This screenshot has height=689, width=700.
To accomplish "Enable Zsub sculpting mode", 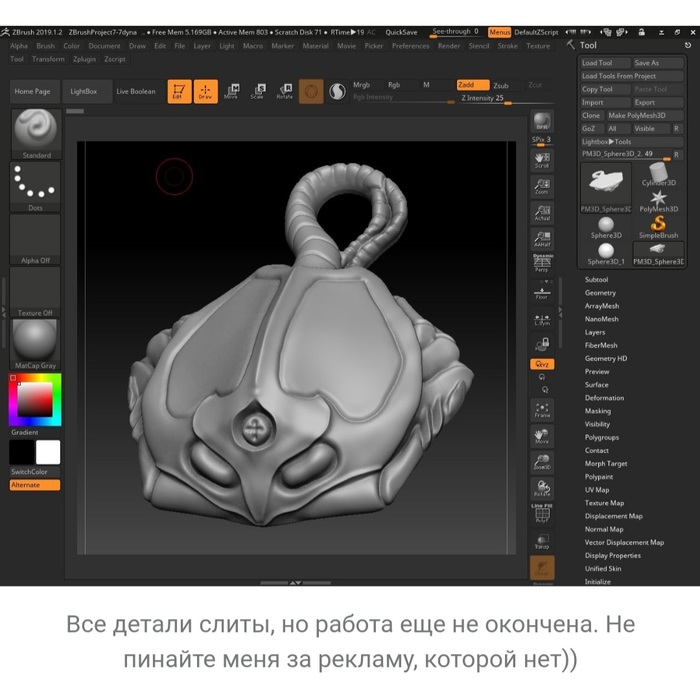I will coord(501,86).
